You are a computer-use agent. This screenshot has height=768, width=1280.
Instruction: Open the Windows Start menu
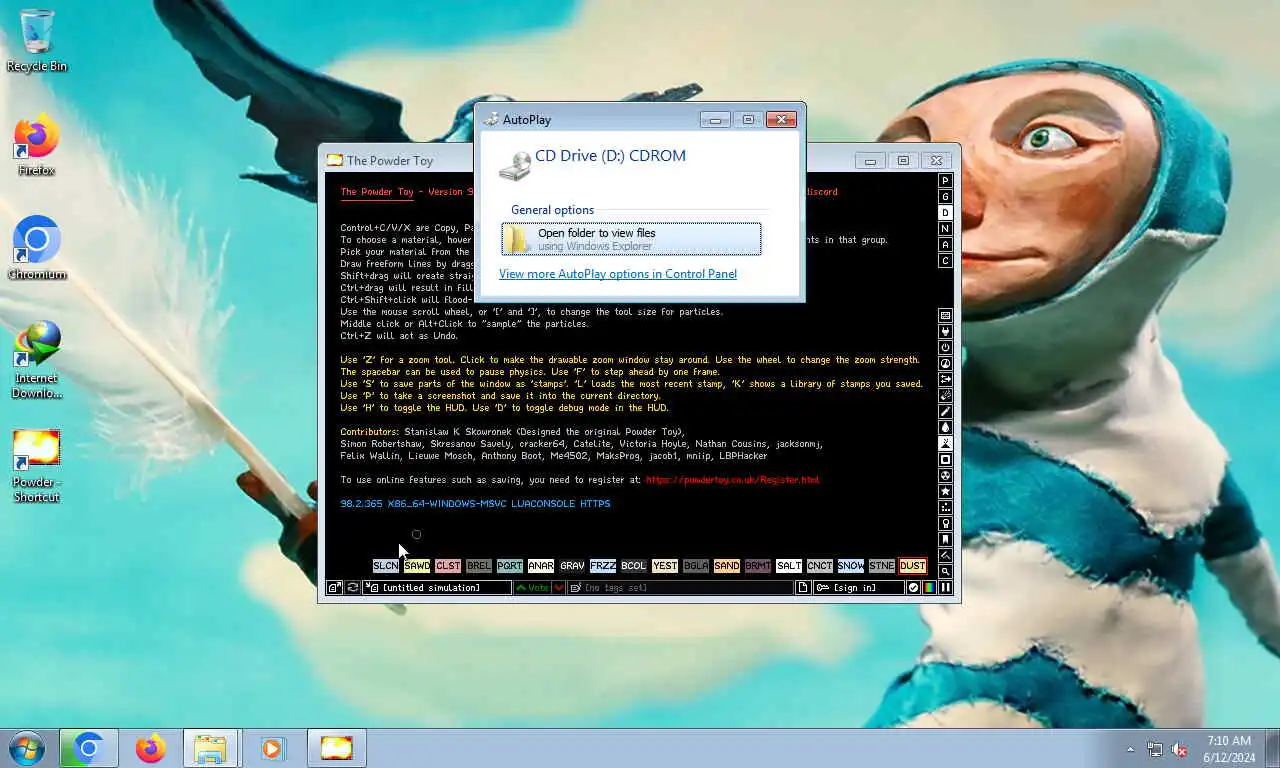pos(27,748)
